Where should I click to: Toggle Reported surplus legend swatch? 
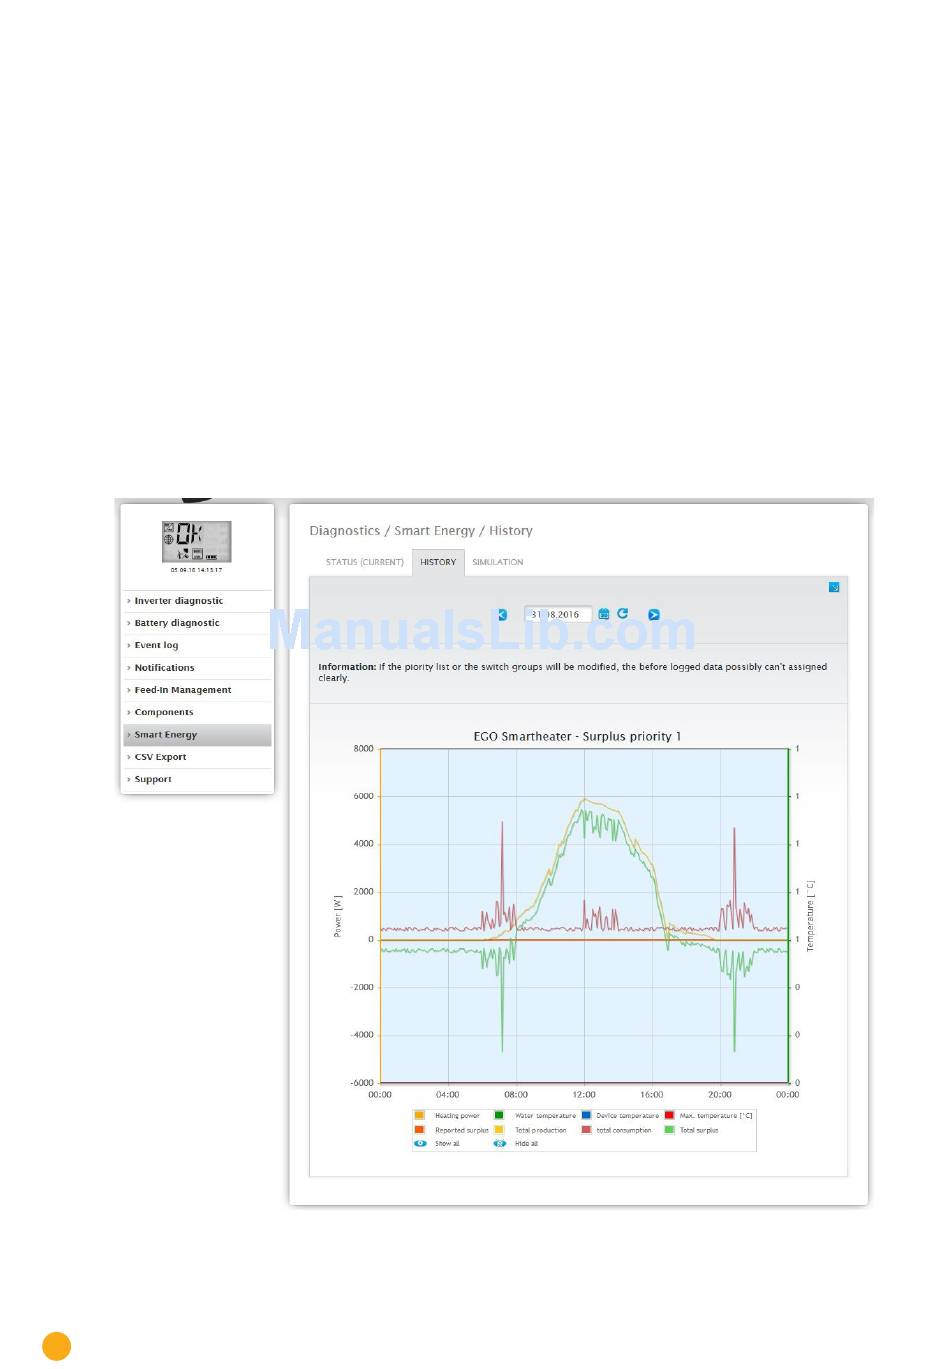pyautogui.click(x=419, y=1130)
